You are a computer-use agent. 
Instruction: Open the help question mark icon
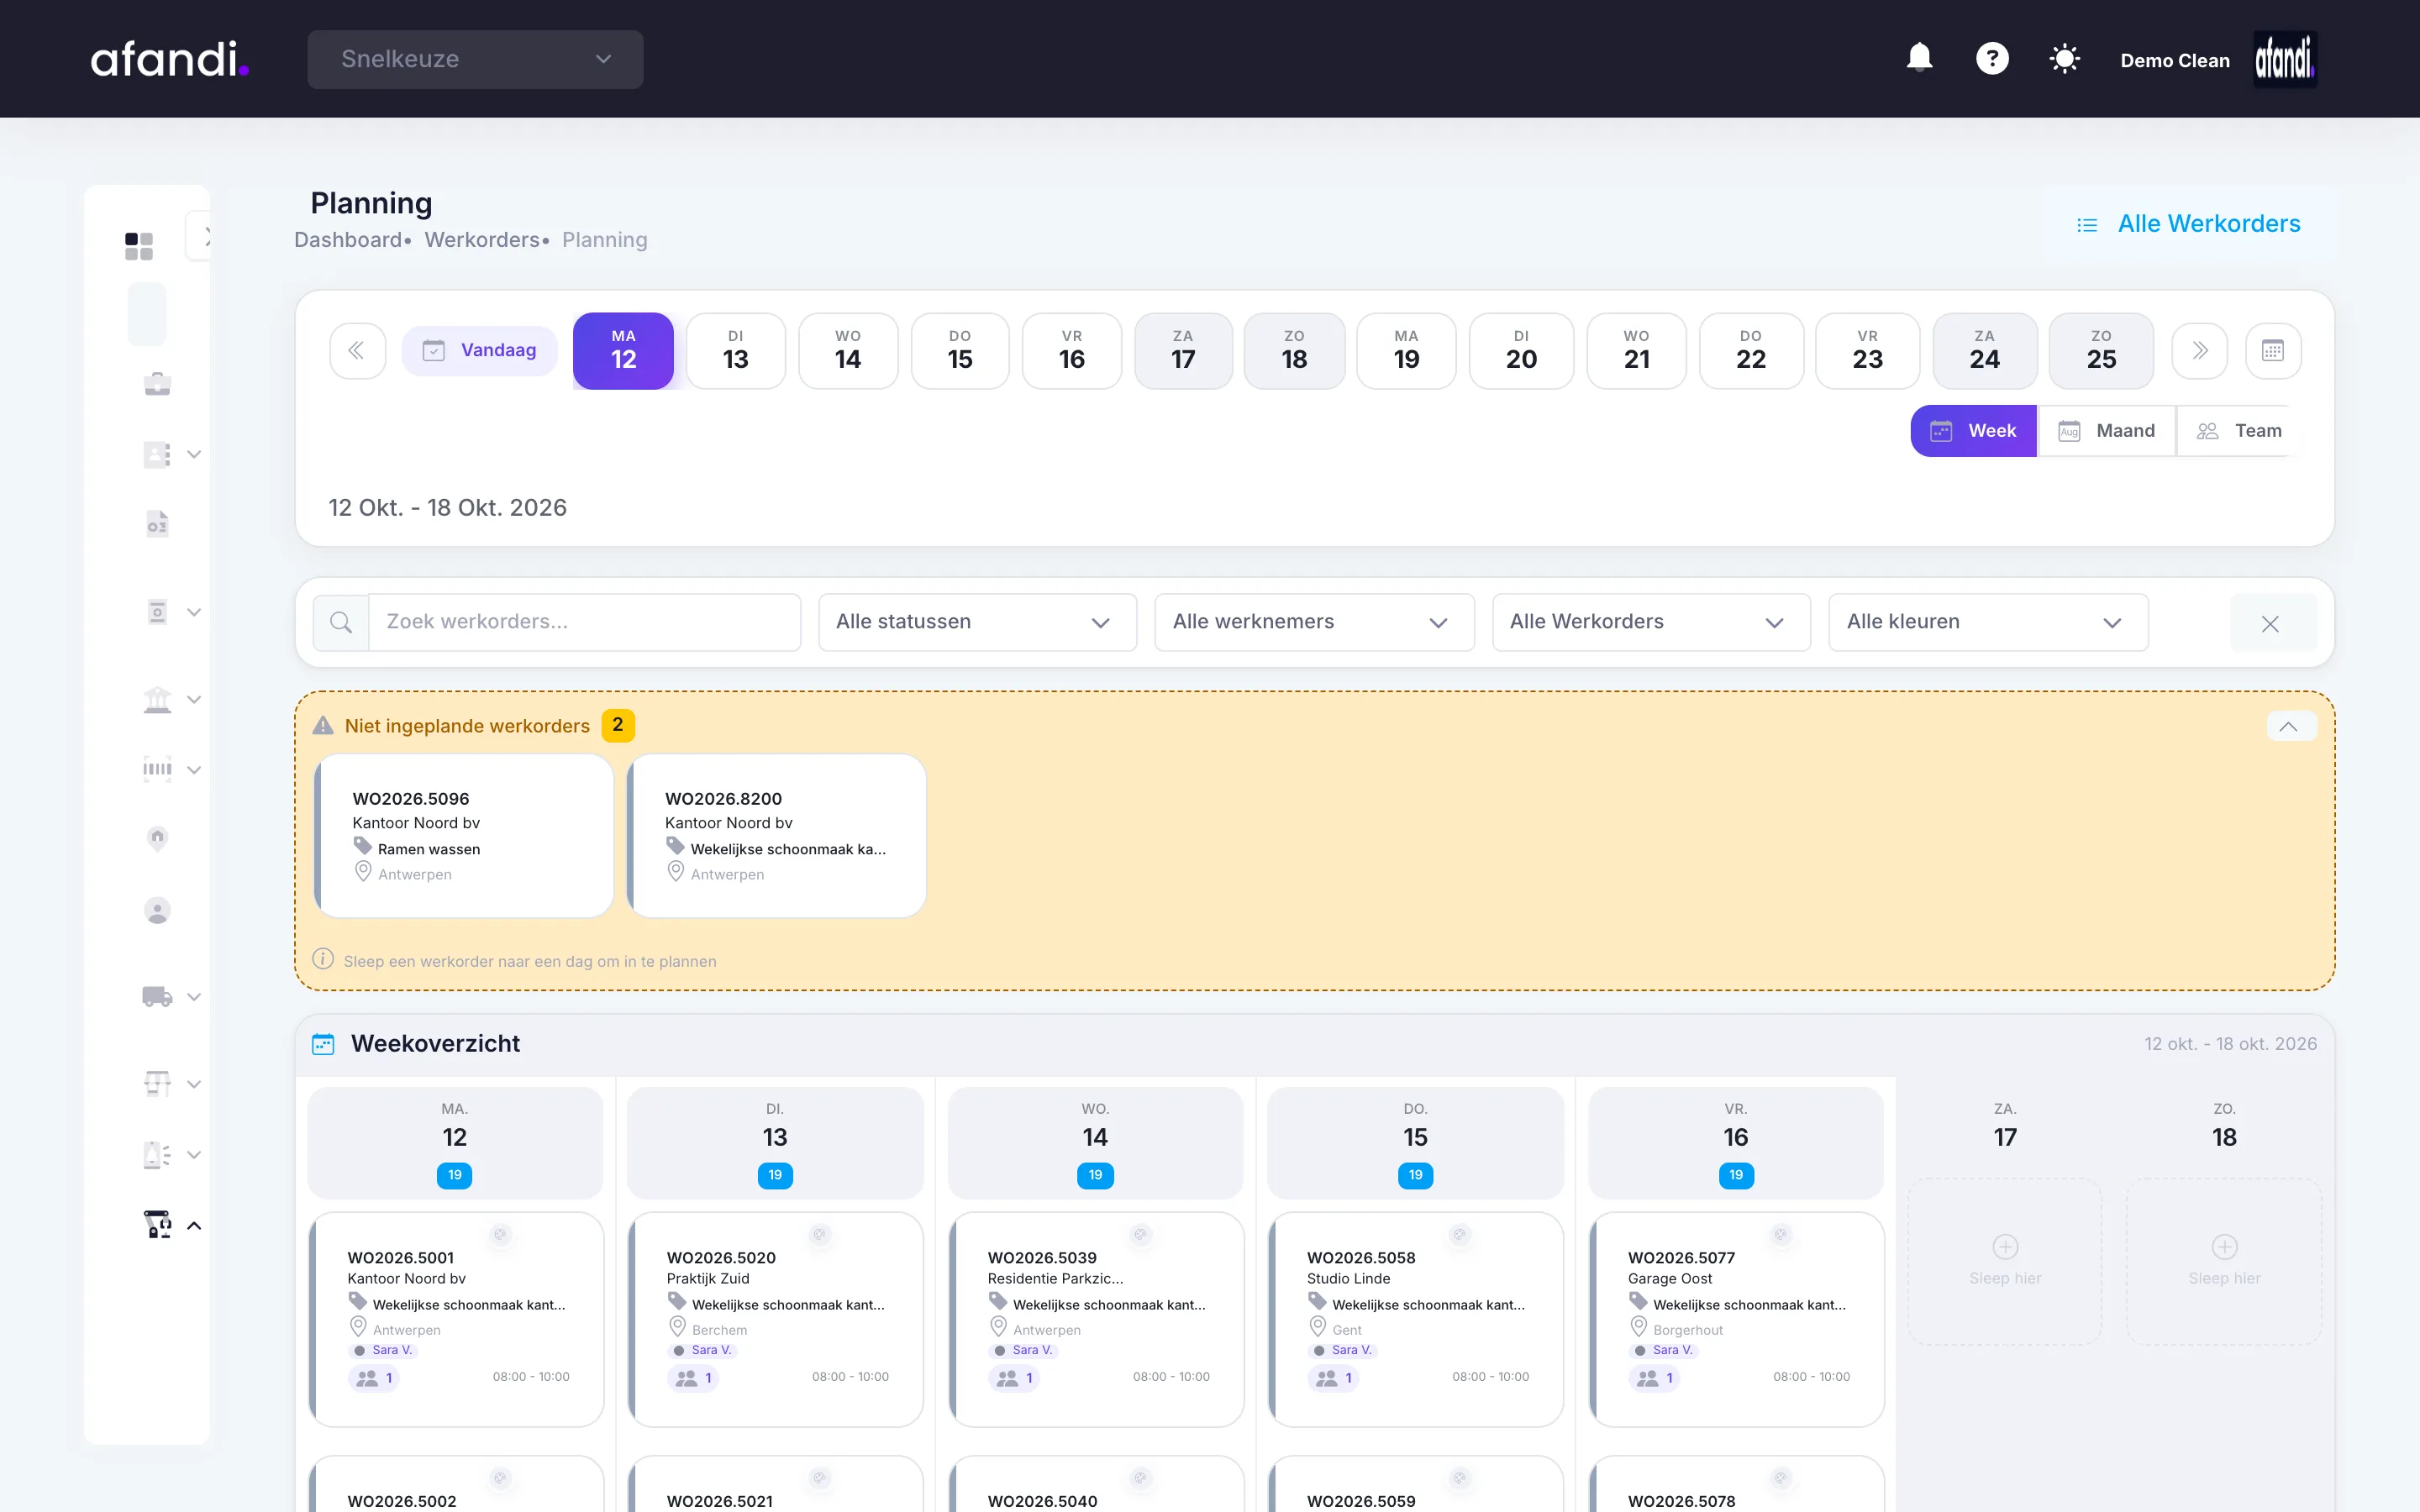[1991, 58]
